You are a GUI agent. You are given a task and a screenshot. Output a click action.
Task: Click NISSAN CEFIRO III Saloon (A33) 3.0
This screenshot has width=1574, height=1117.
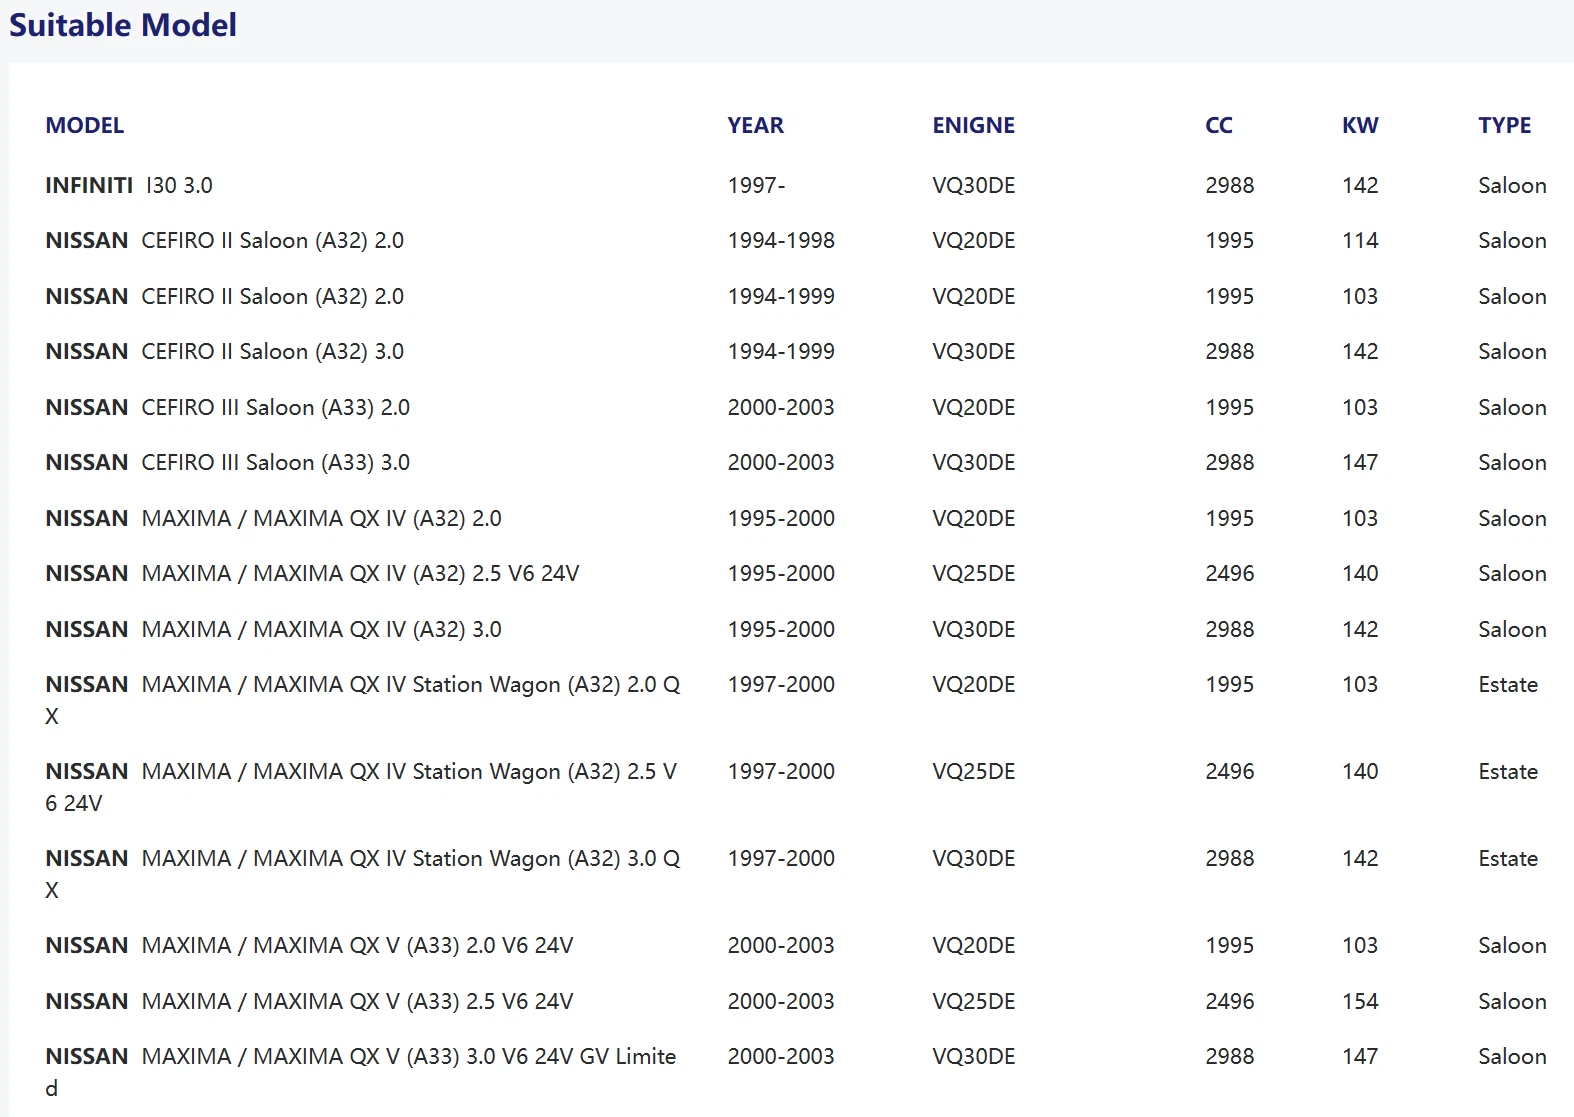click(x=228, y=462)
